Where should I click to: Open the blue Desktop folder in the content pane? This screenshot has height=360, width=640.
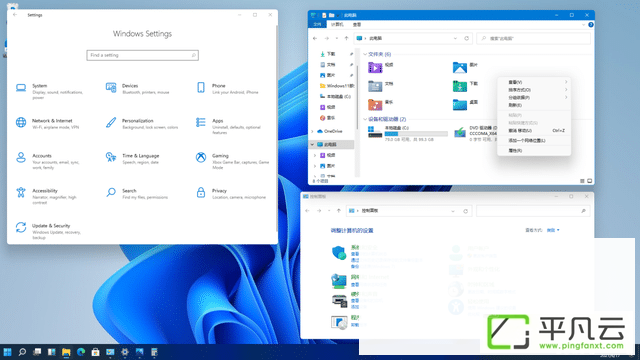coord(460,104)
